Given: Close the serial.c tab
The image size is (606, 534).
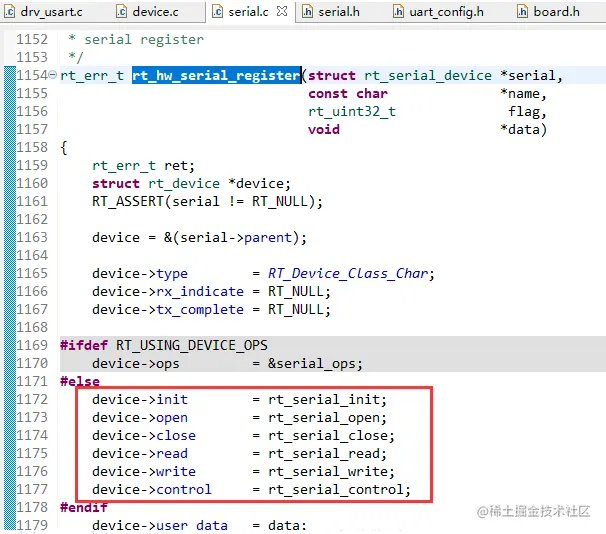Looking at the screenshot, I should point(283,11).
